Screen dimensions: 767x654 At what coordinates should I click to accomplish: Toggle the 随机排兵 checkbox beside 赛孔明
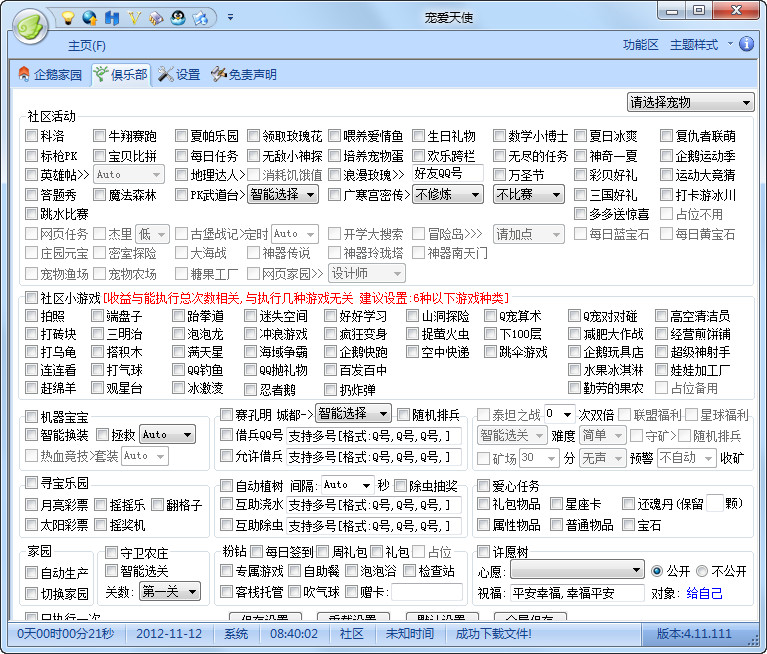(x=404, y=415)
